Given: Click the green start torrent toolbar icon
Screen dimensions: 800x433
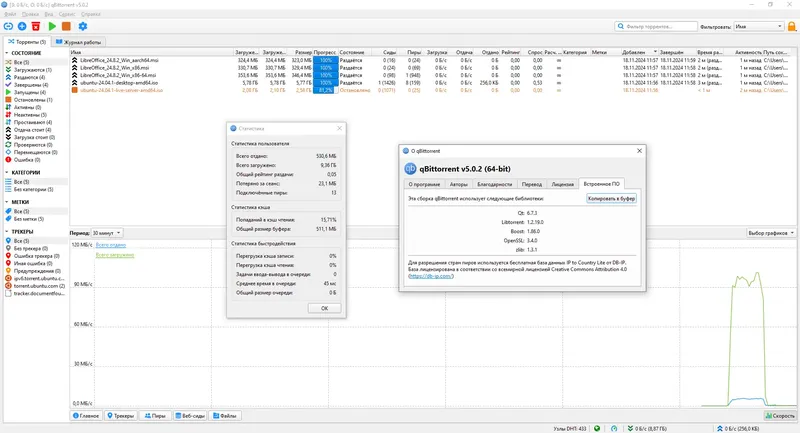Looking at the screenshot, I should [x=52, y=26].
